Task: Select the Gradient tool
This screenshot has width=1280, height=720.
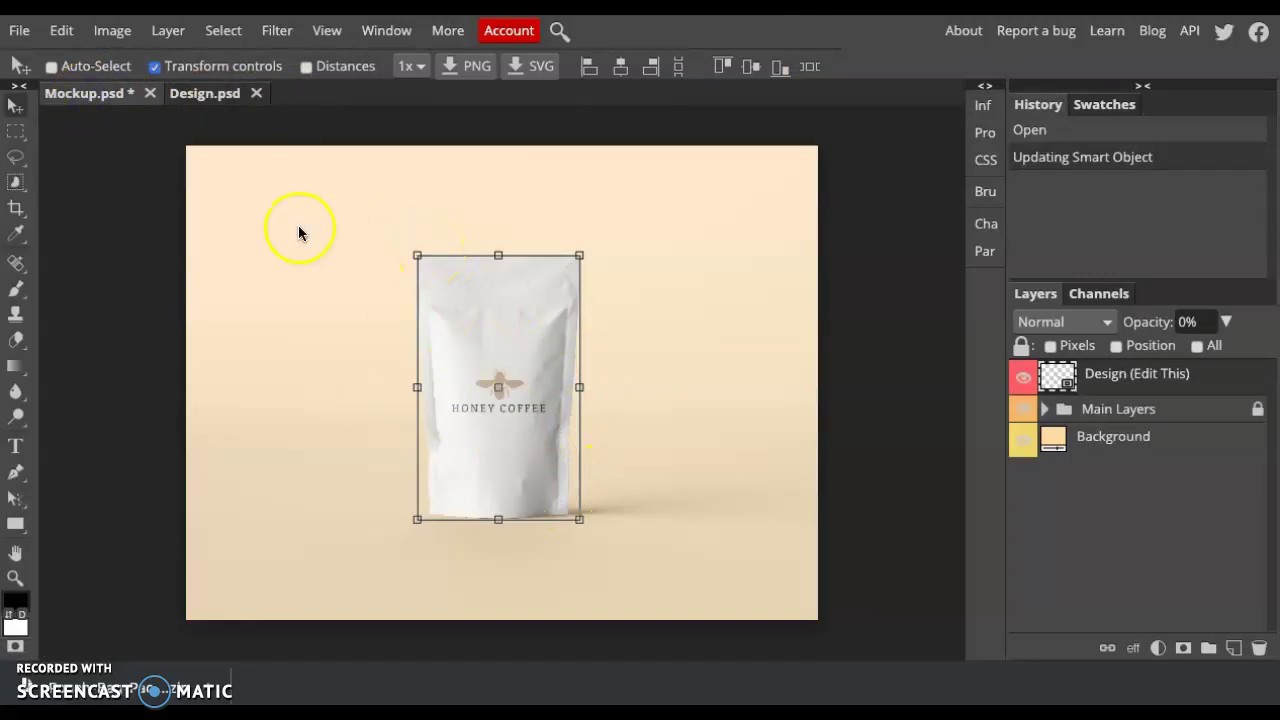Action: coord(15,367)
